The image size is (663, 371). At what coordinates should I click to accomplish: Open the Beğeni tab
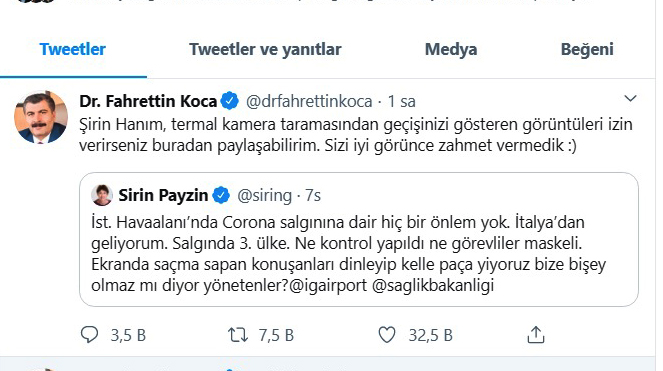[x=587, y=49]
